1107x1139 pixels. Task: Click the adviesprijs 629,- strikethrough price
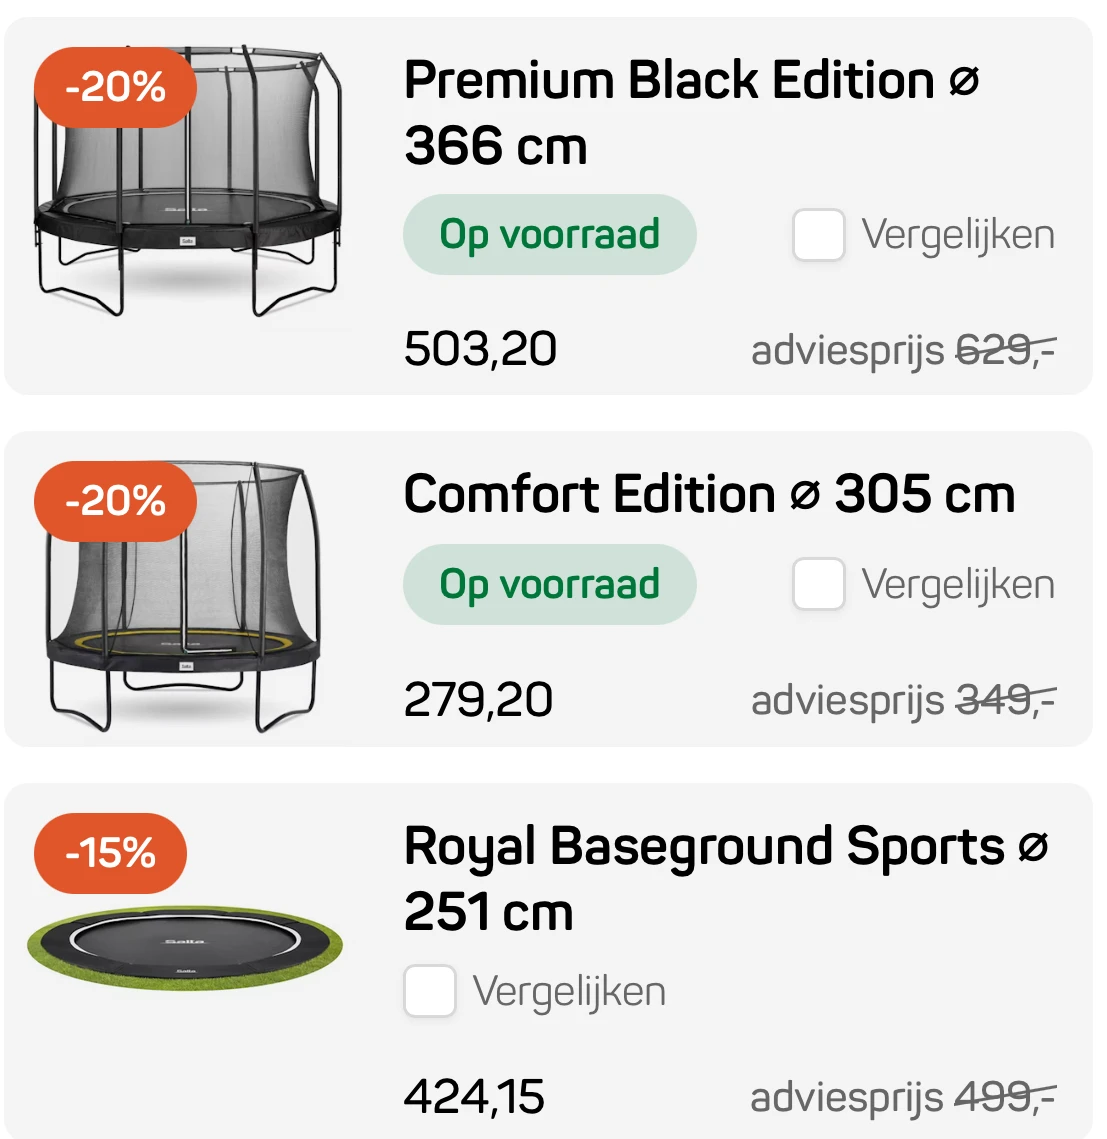[x=1005, y=349]
